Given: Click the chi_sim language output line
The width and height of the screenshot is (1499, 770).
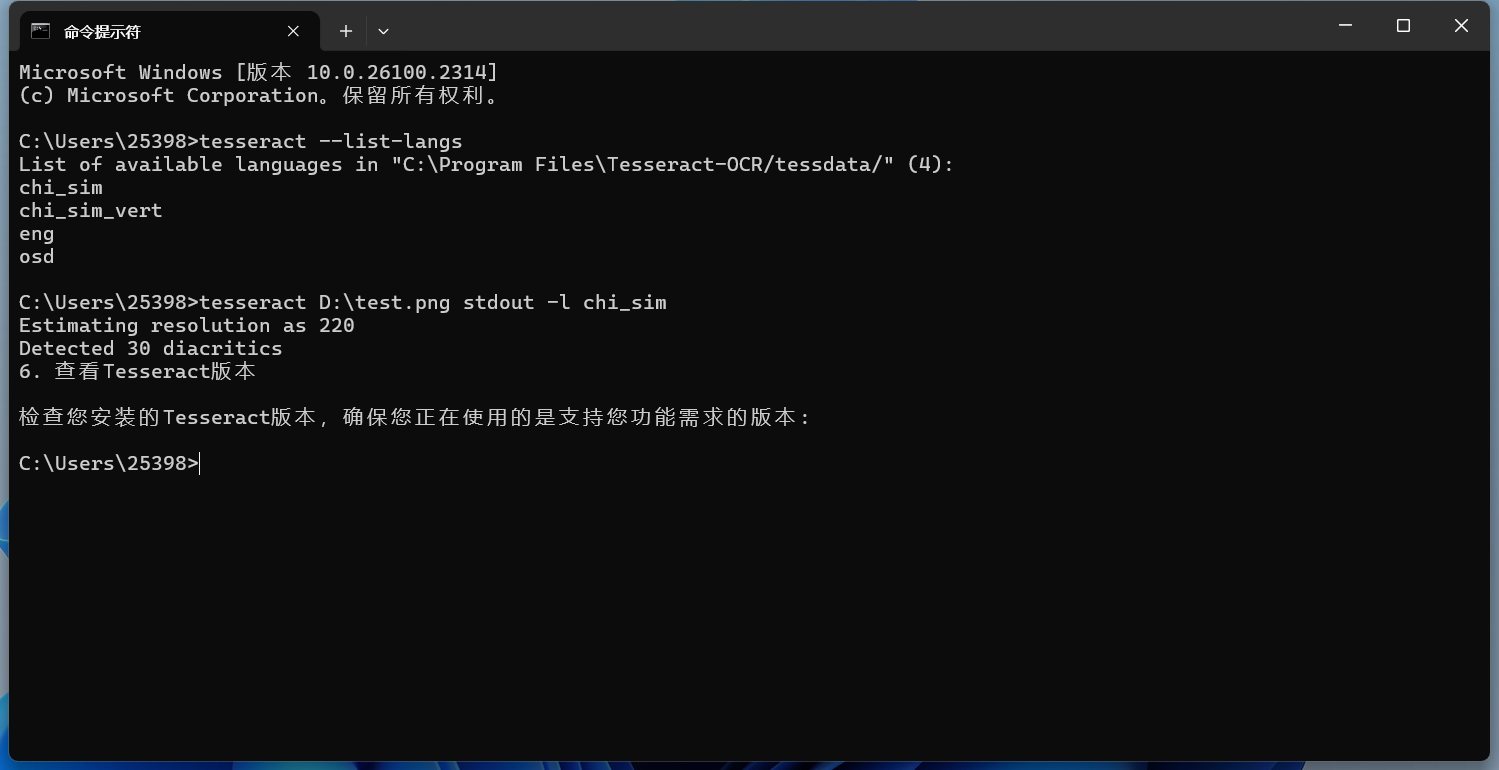Looking at the screenshot, I should (61, 188).
